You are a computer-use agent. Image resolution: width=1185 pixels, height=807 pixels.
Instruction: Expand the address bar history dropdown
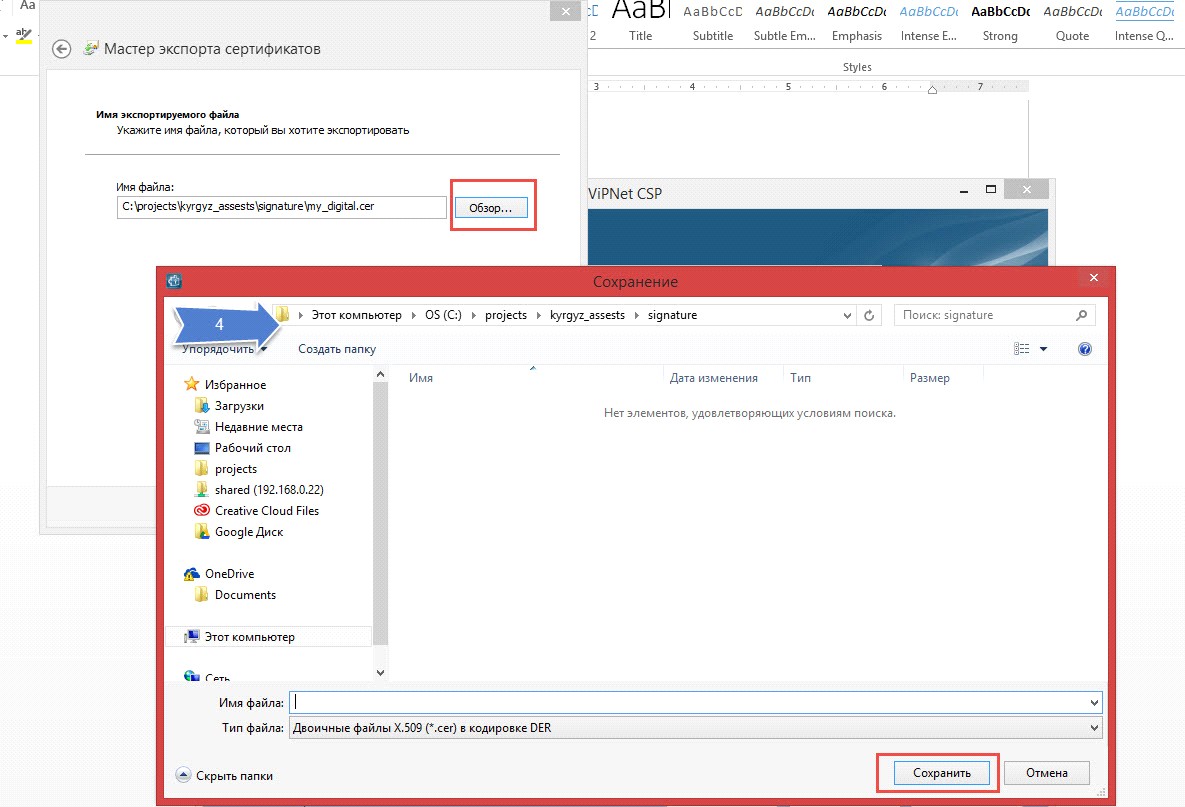tap(847, 315)
